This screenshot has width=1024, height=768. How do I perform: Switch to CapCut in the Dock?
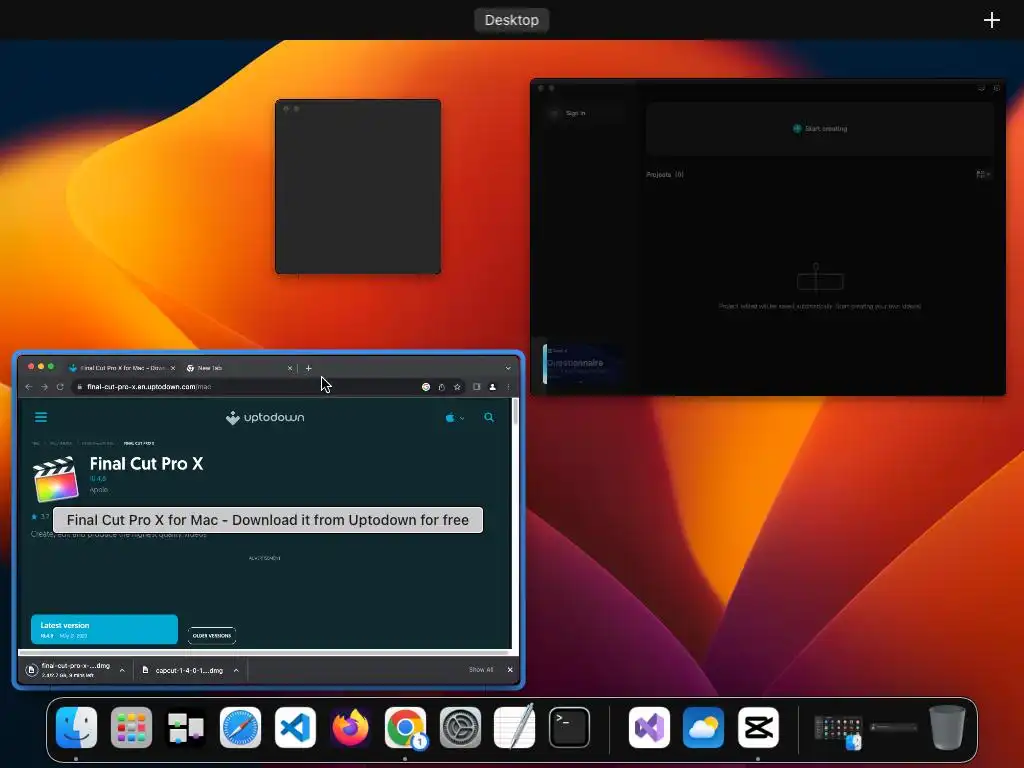(758, 728)
